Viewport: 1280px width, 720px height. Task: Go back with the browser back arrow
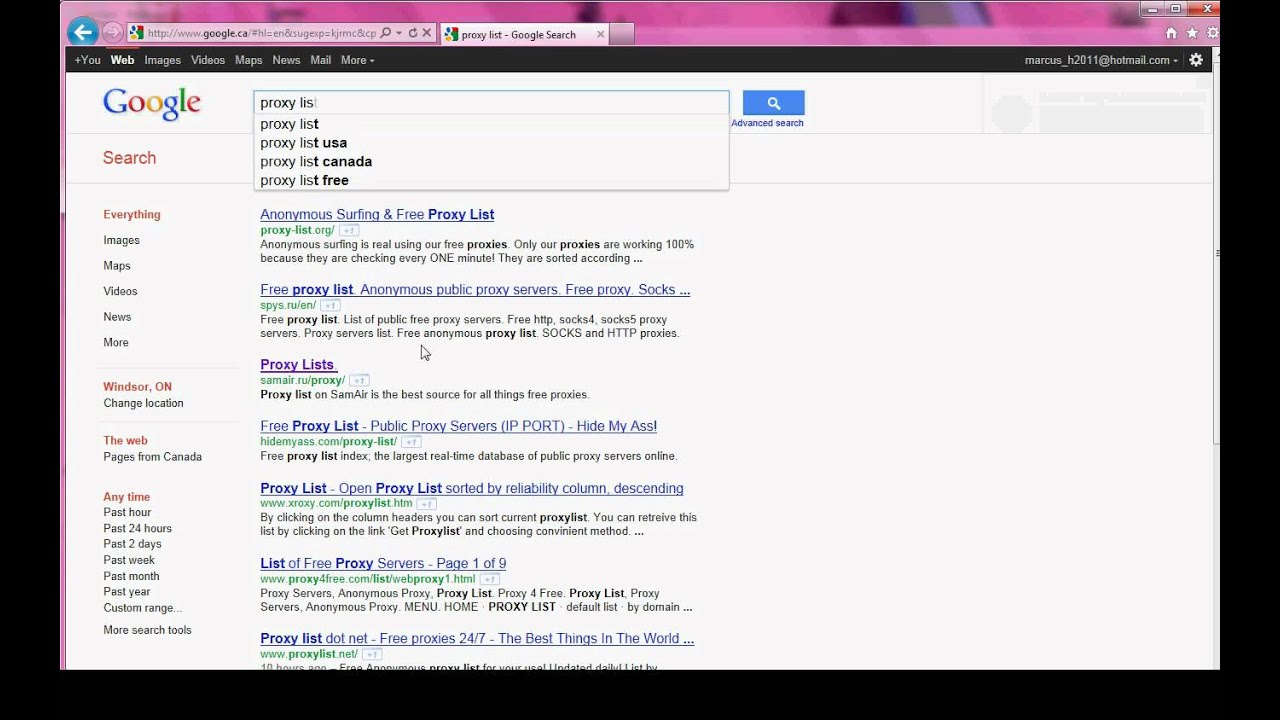click(x=83, y=32)
